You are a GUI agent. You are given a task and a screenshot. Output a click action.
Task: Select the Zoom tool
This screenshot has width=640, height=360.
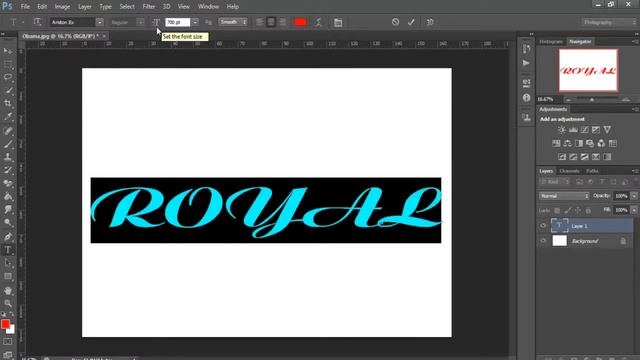[8, 303]
